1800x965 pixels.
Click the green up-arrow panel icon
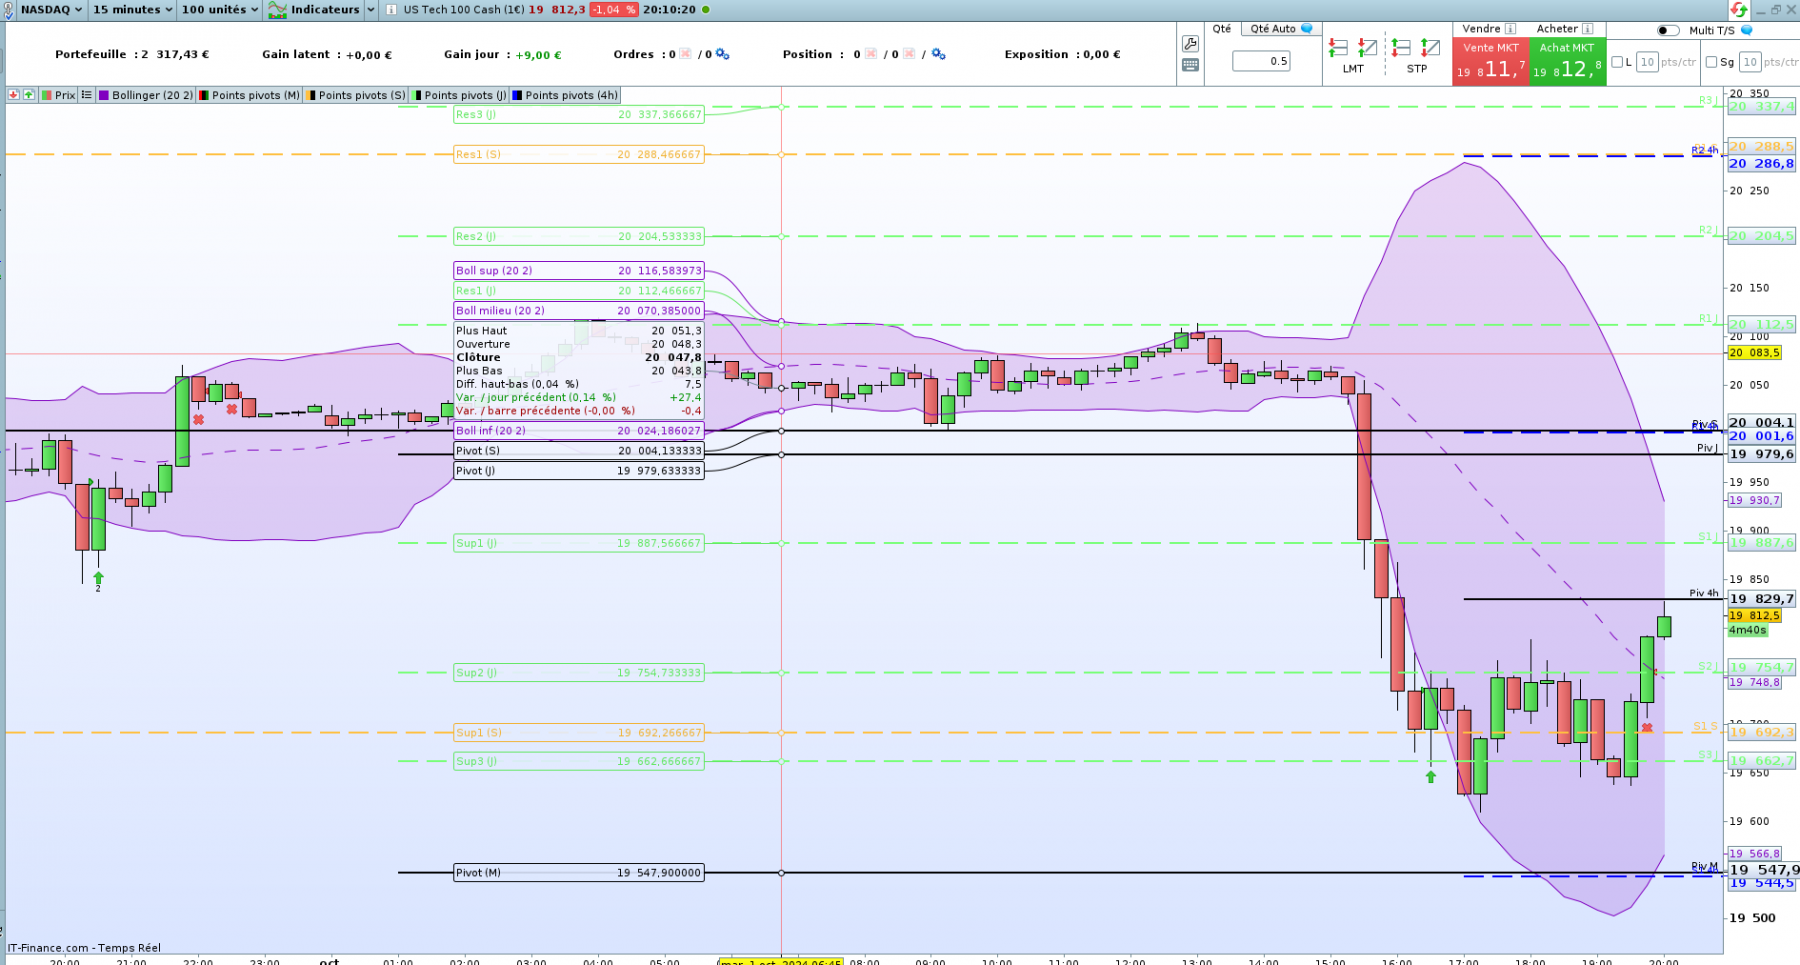point(28,95)
